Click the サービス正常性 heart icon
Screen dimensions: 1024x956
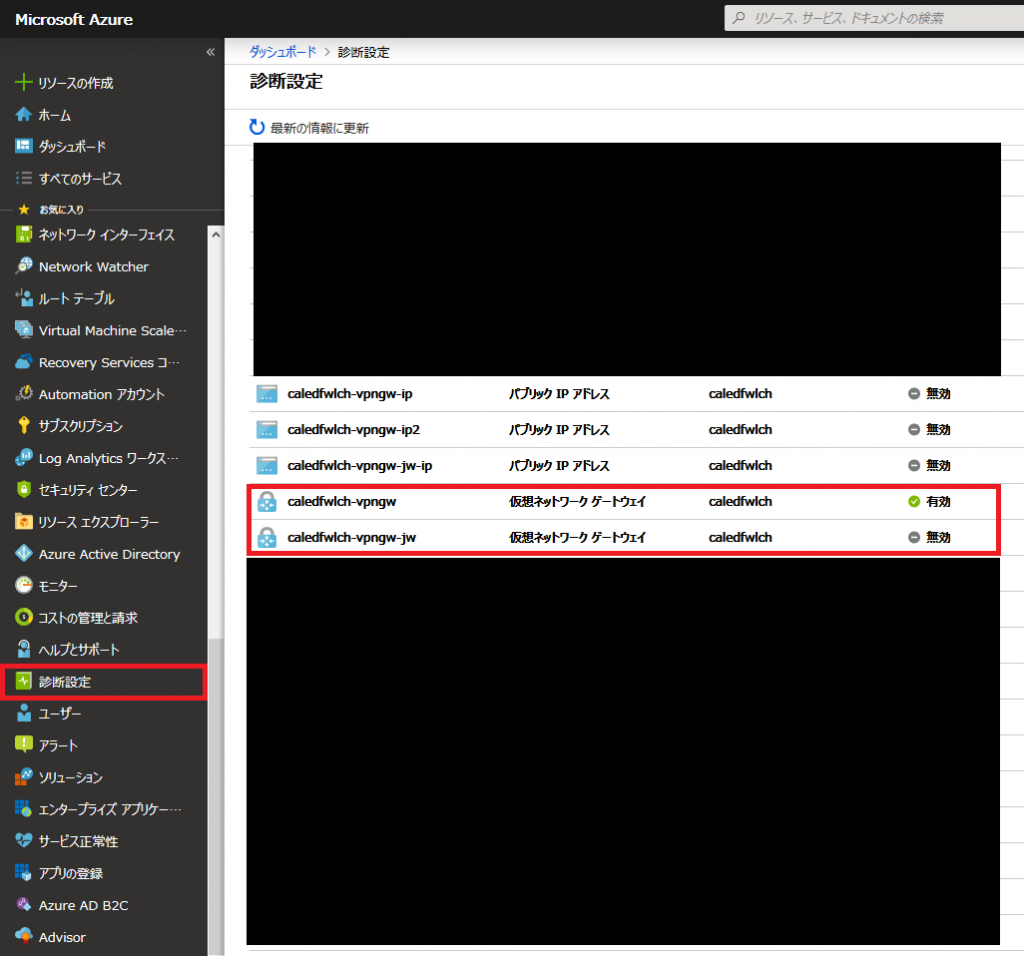click(24, 840)
